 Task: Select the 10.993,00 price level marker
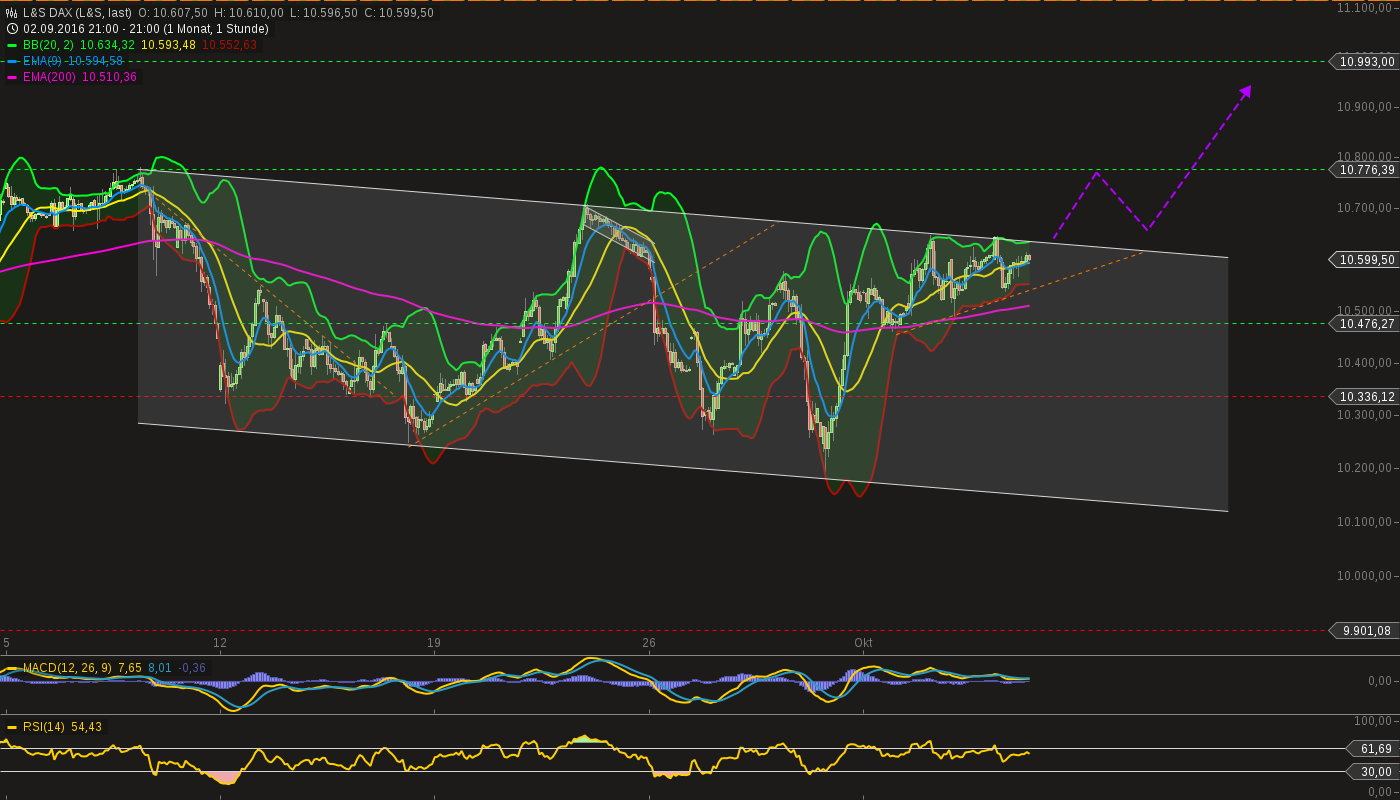1364,62
